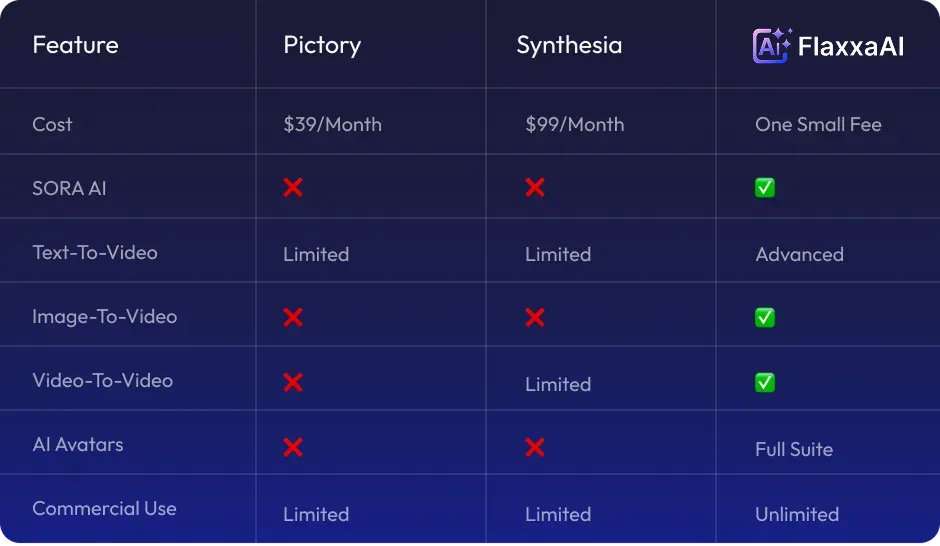
Task: Click the Commercial Use row label
Action: tap(104, 508)
